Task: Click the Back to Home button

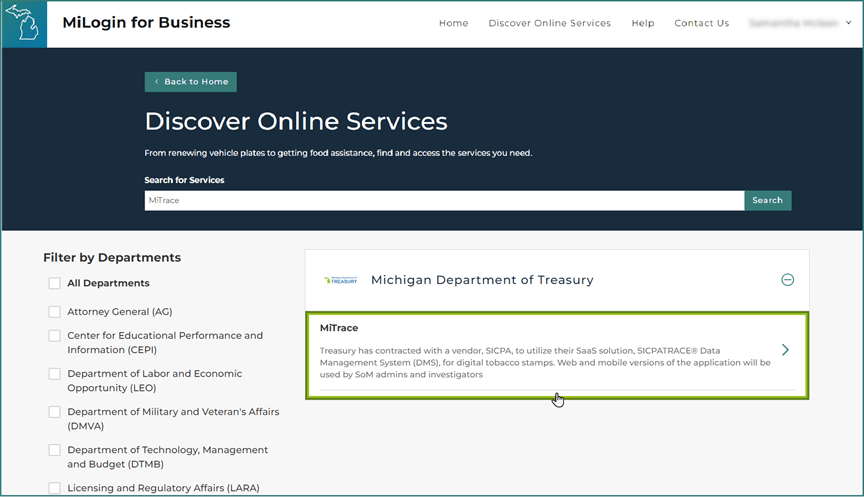Action: click(x=191, y=82)
